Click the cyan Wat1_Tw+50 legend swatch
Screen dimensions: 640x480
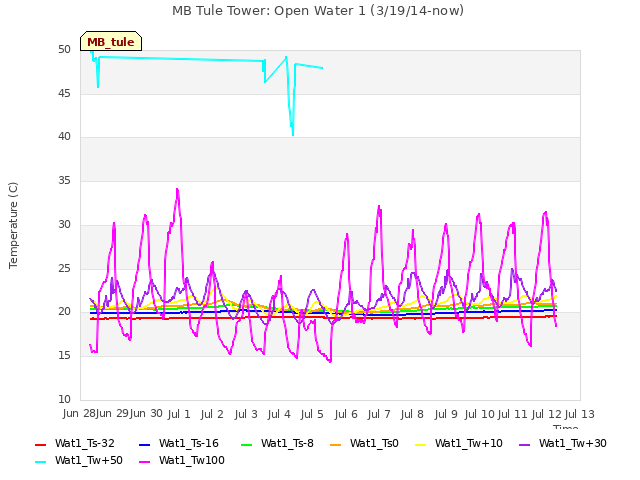tap(41, 462)
